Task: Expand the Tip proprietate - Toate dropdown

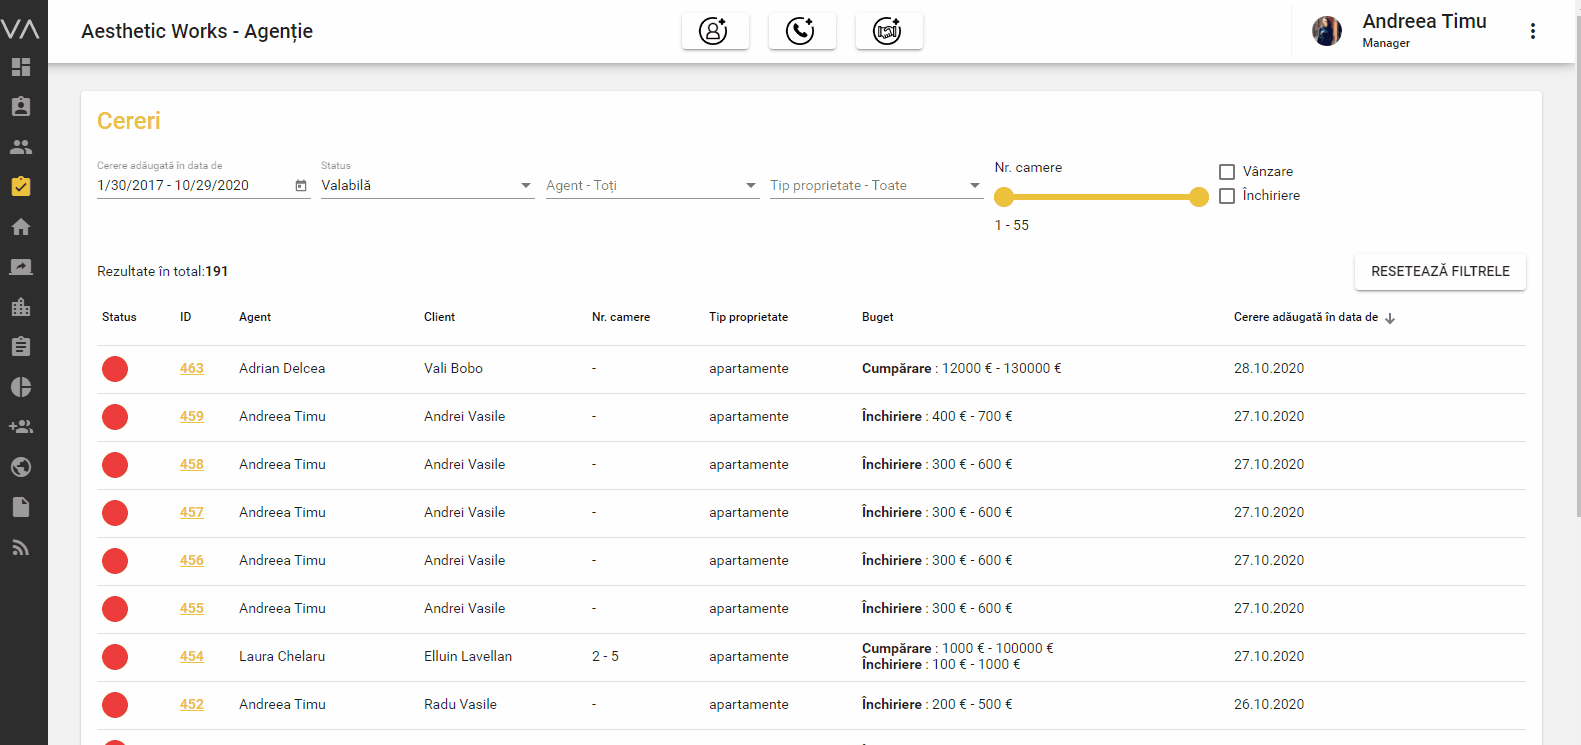Action: (875, 186)
